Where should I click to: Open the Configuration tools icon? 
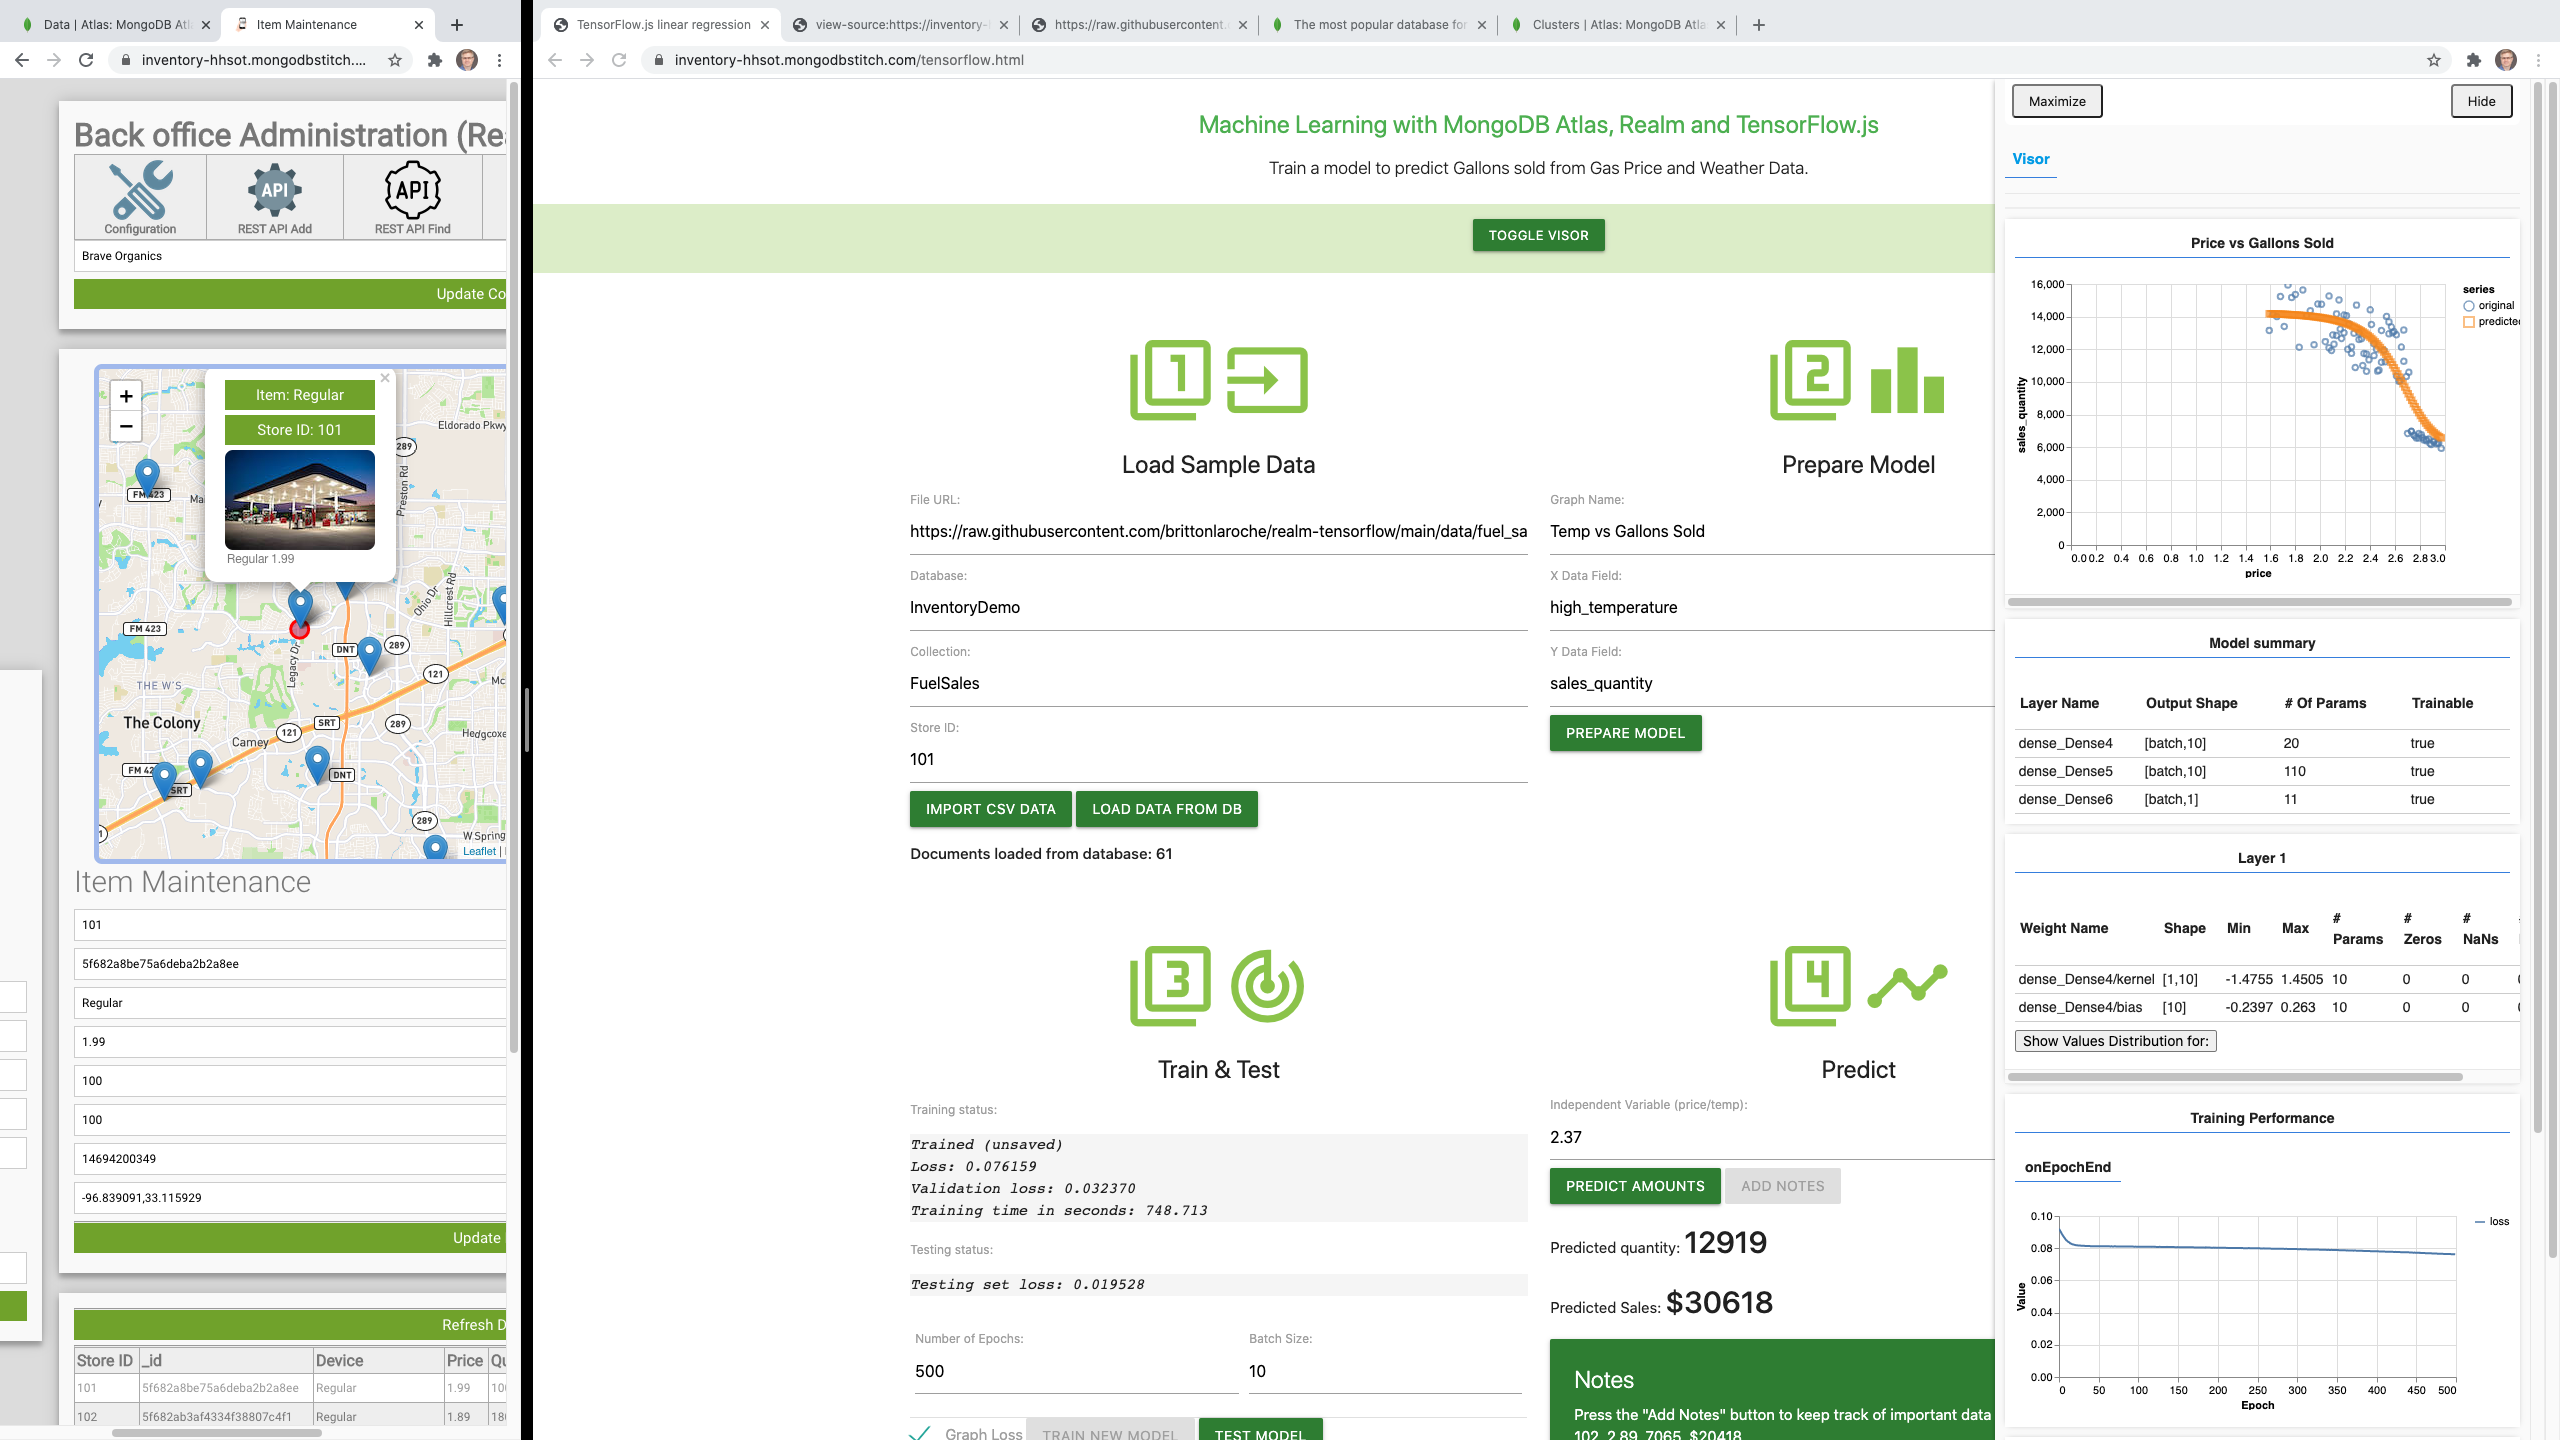click(x=141, y=191)
